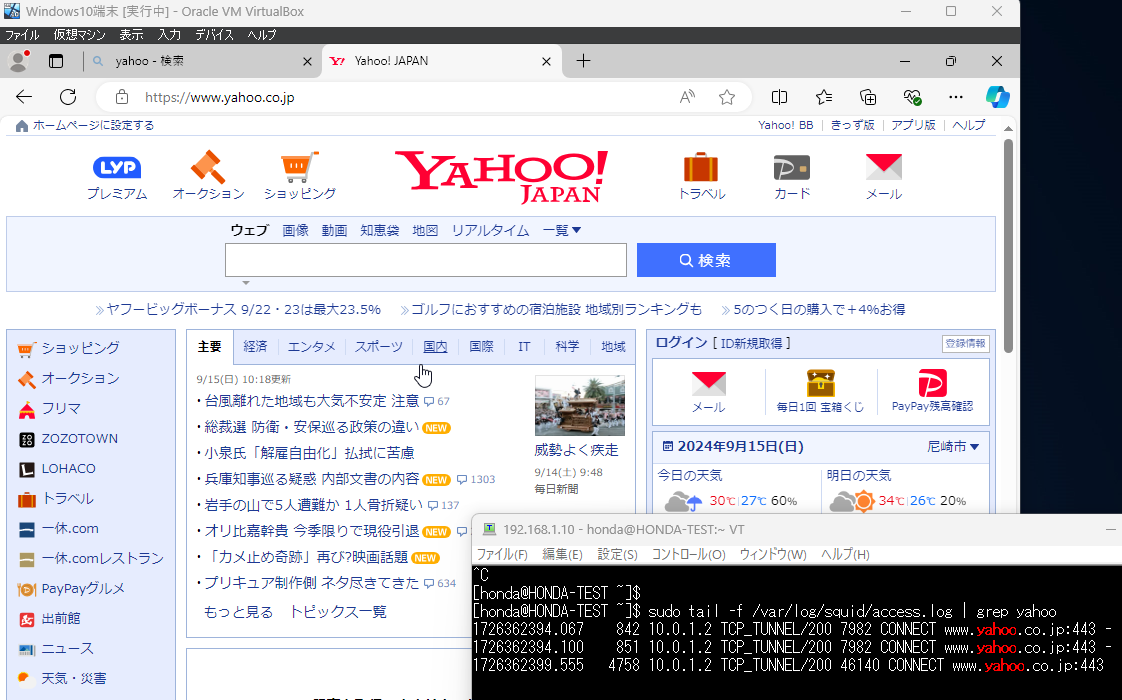1122x700 pixels.
Task: Open Edge tab actions menu icon
Action: click(56, 62)
